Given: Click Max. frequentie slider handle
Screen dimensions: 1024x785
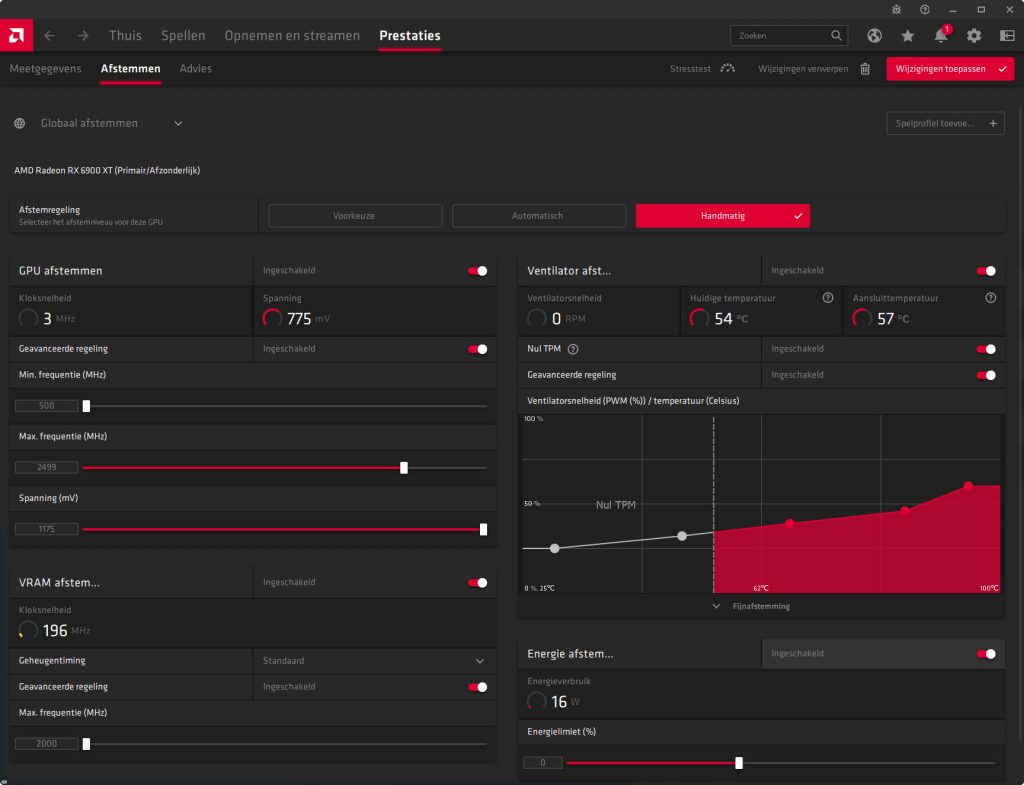Looking at the screenshot, I should [404, 467].
